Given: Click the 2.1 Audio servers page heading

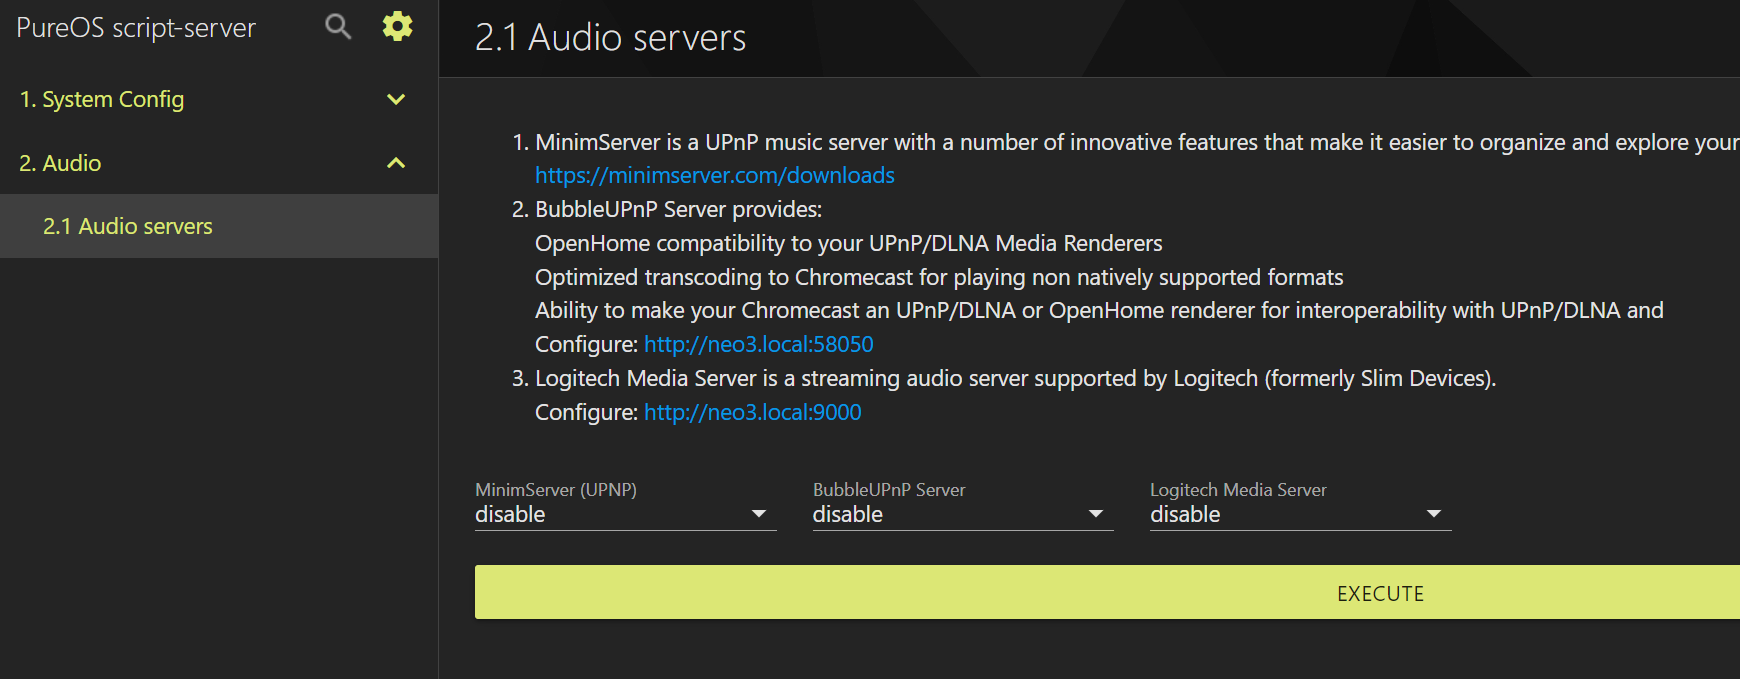Looking at the screenshot, I should point(610,38).
